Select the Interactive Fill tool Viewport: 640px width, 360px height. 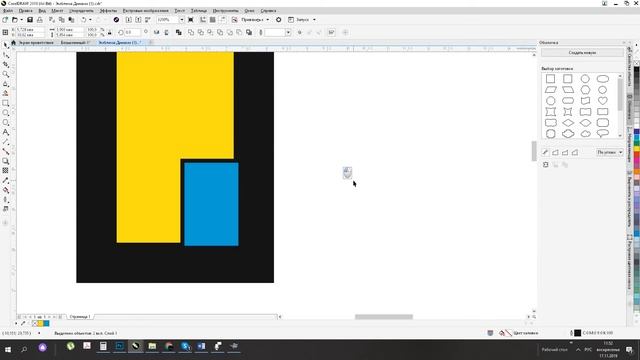pos(5,190)
